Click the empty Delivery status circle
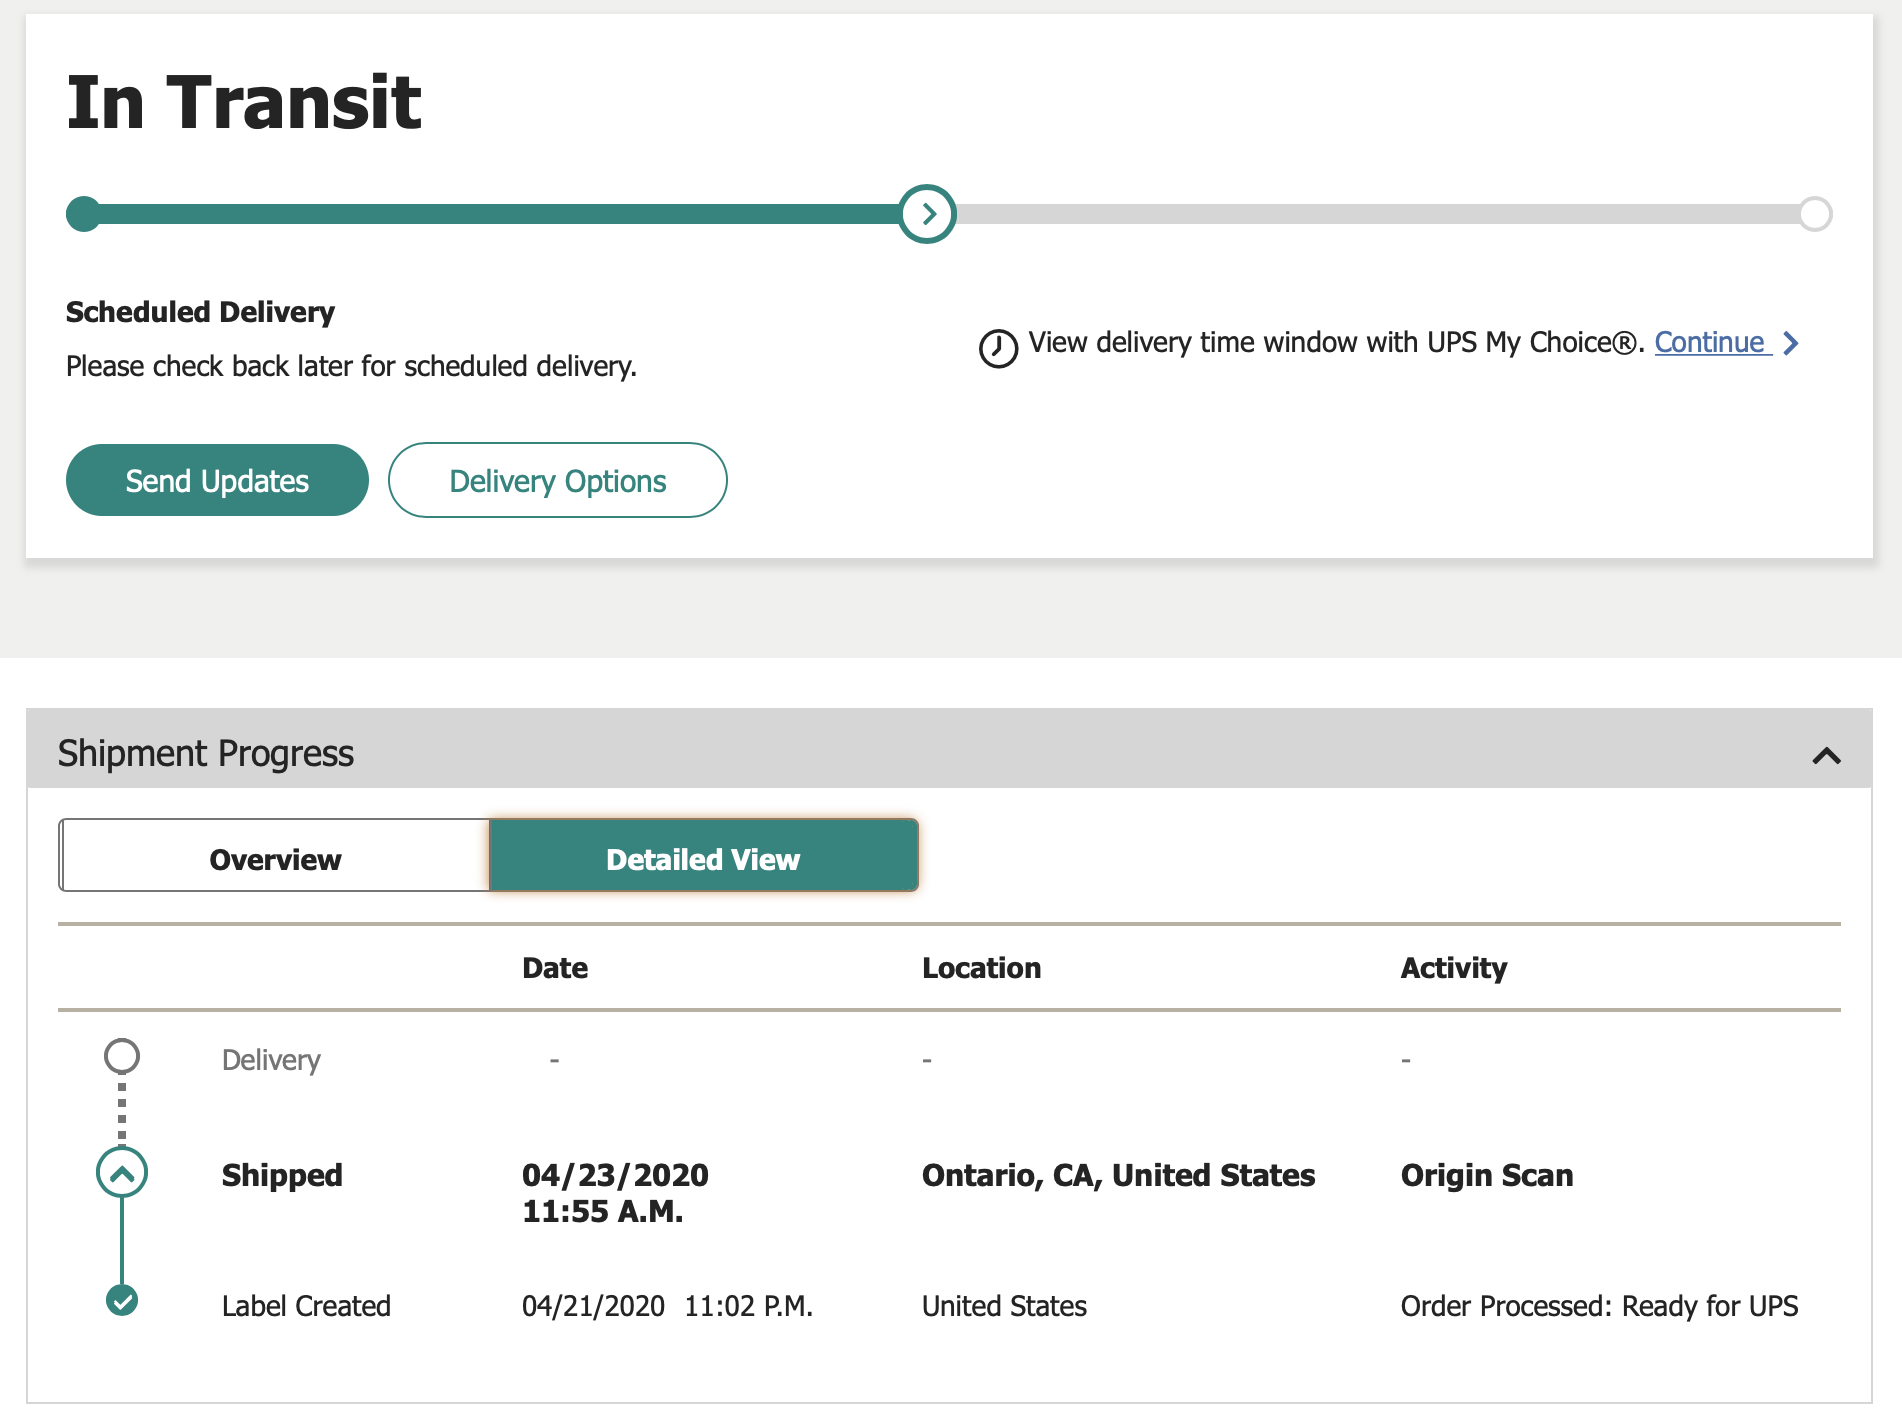Viewport: 1902px width, 1422px height. click(x=122, y=1056)
